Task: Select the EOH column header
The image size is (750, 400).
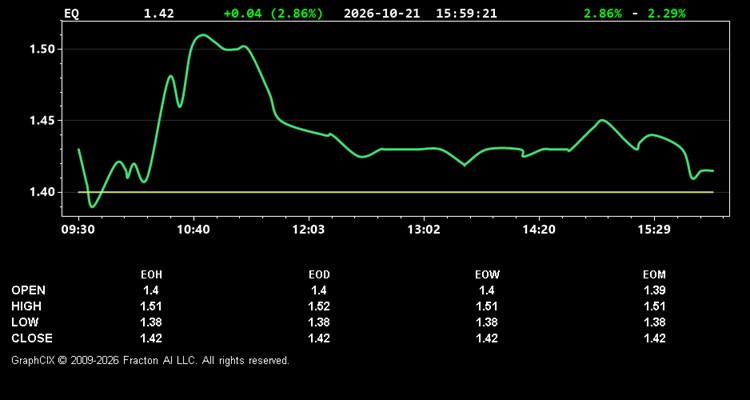Action: [x=151, y=275]
